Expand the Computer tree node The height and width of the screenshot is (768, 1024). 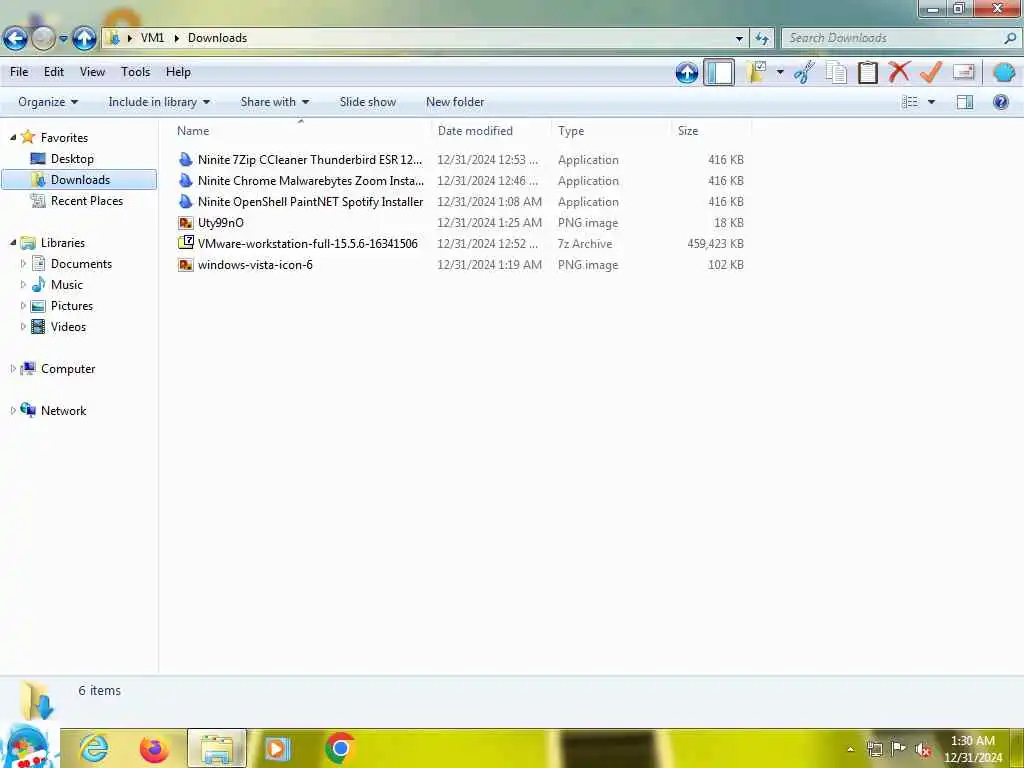[x=12, y=368]
